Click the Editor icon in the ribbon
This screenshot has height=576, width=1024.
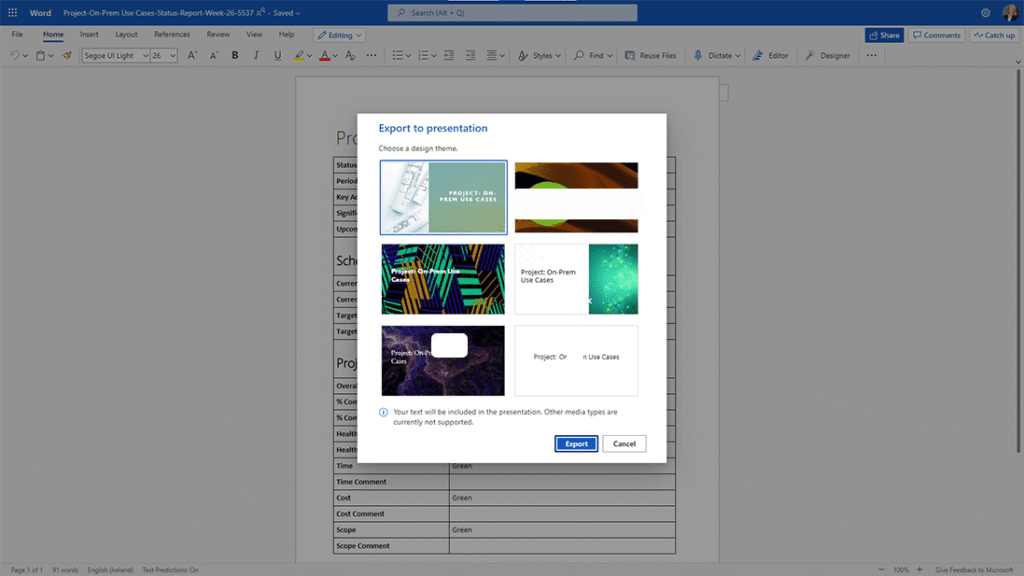pos(771,56)
